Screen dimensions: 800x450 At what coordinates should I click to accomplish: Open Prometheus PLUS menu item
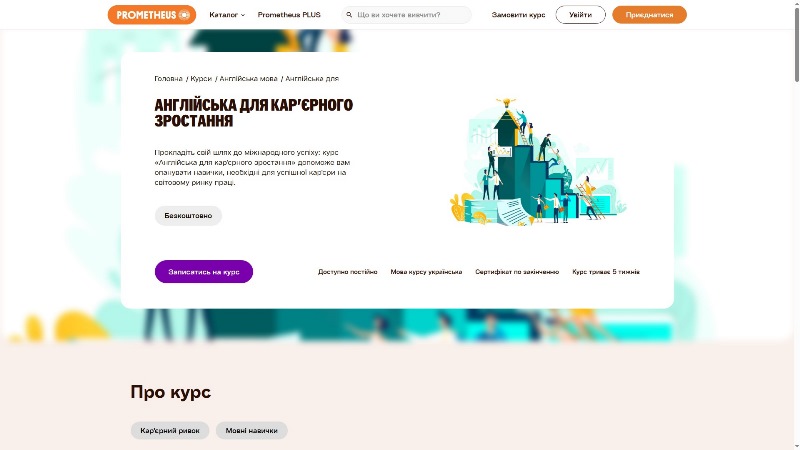(x=289, y=15)
